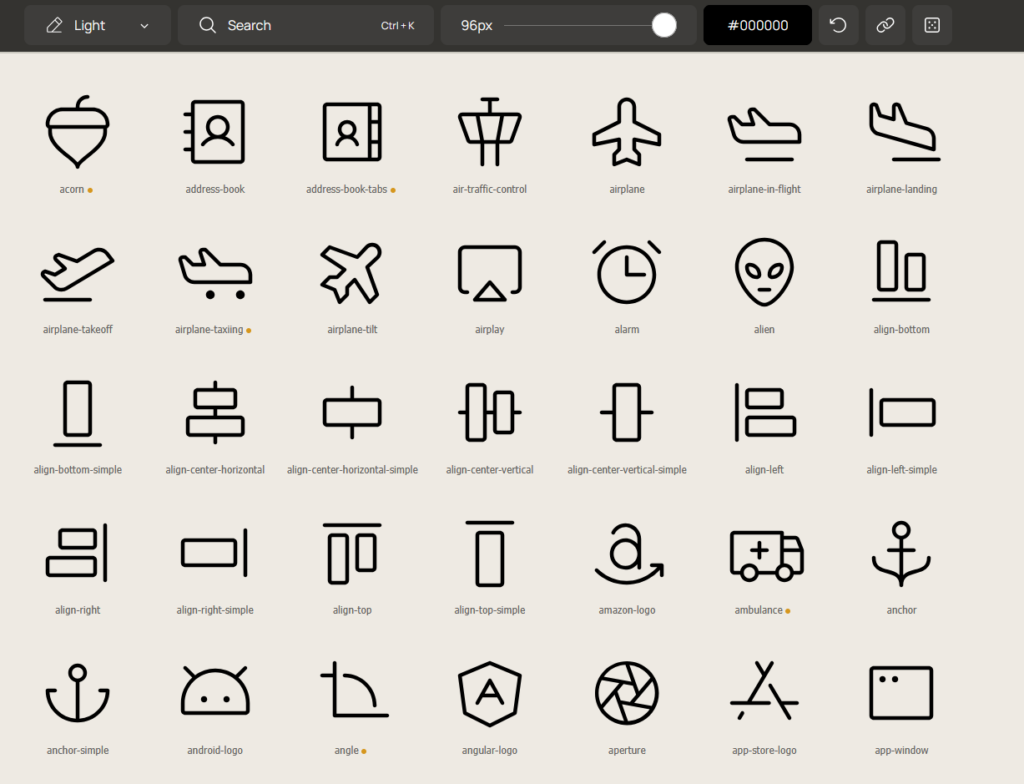The image size is (1024, 784).
Task: Choose the address-book icon
Action: [x=215, y=132]
